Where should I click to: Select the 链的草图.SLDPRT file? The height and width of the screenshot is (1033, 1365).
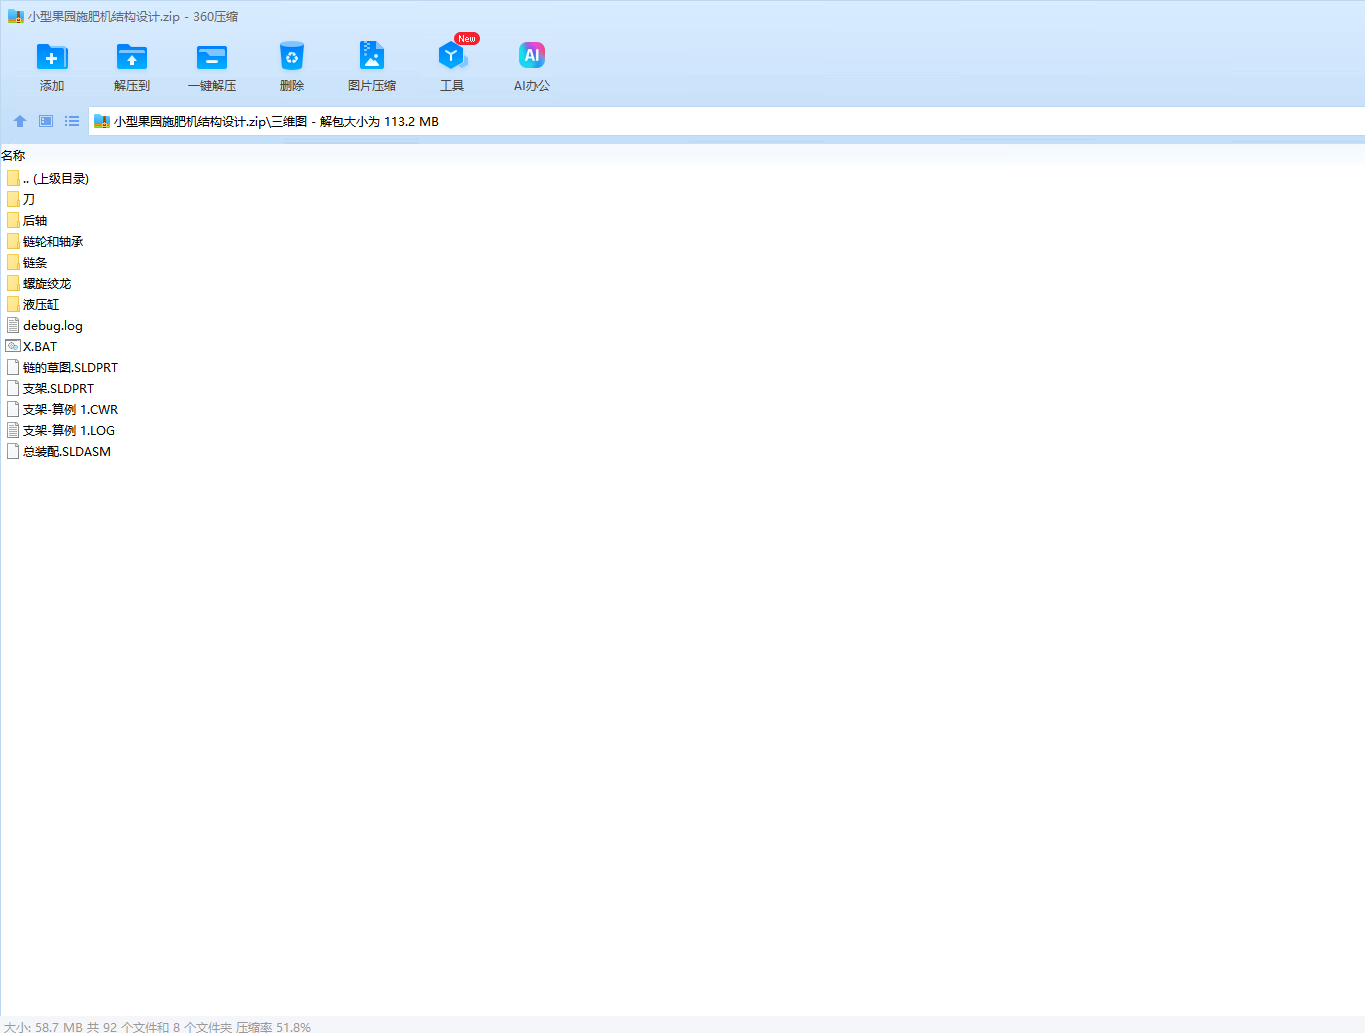[x=62, y=368]
